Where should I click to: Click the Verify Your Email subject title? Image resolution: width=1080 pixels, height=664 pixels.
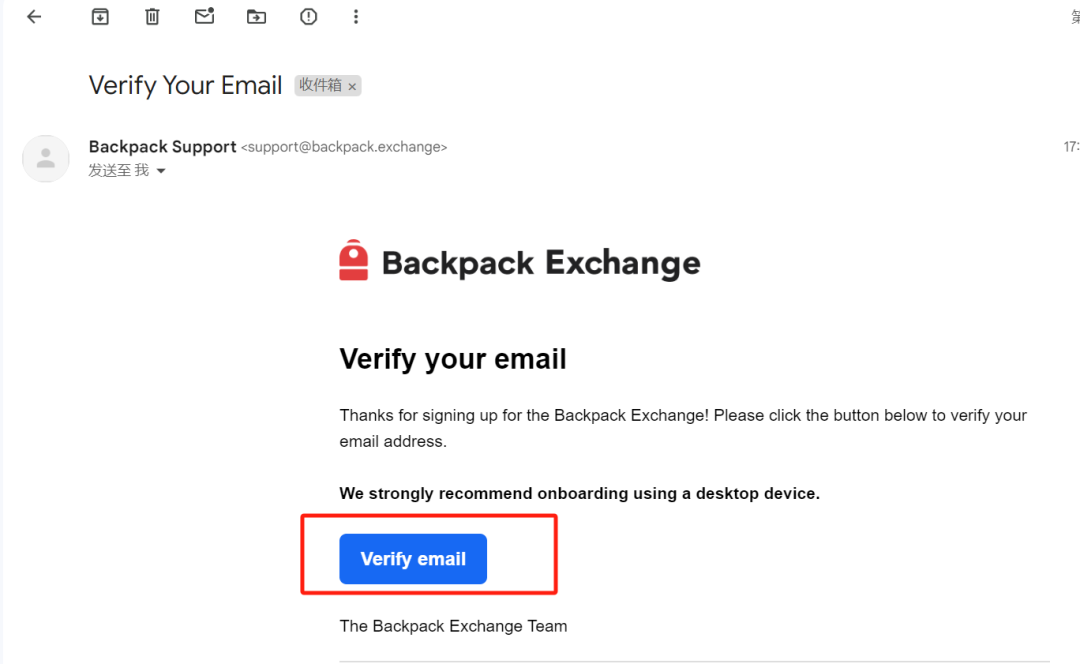[185, 85]
